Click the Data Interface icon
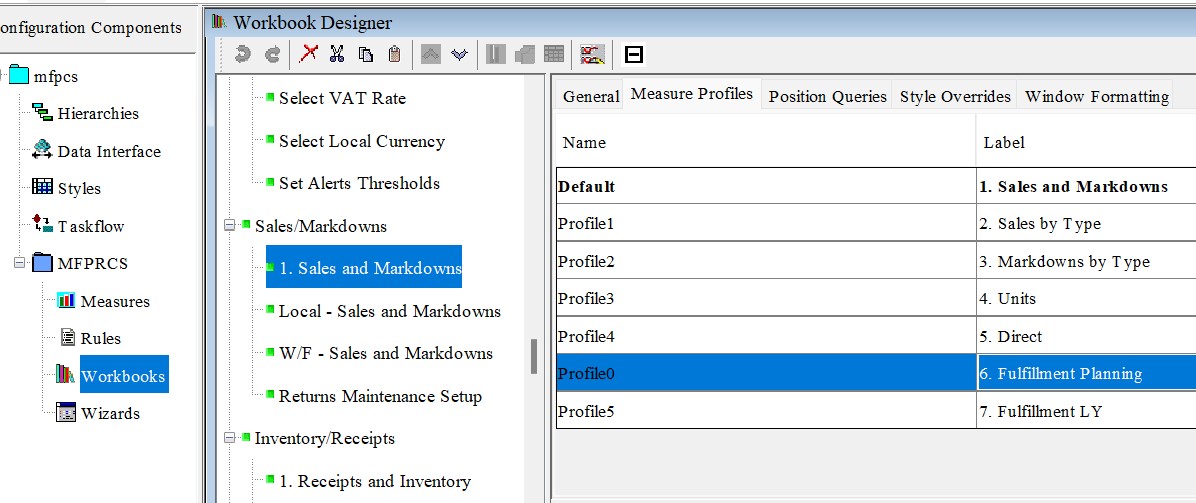1196x503 pixels. click(x=42, y=150)
